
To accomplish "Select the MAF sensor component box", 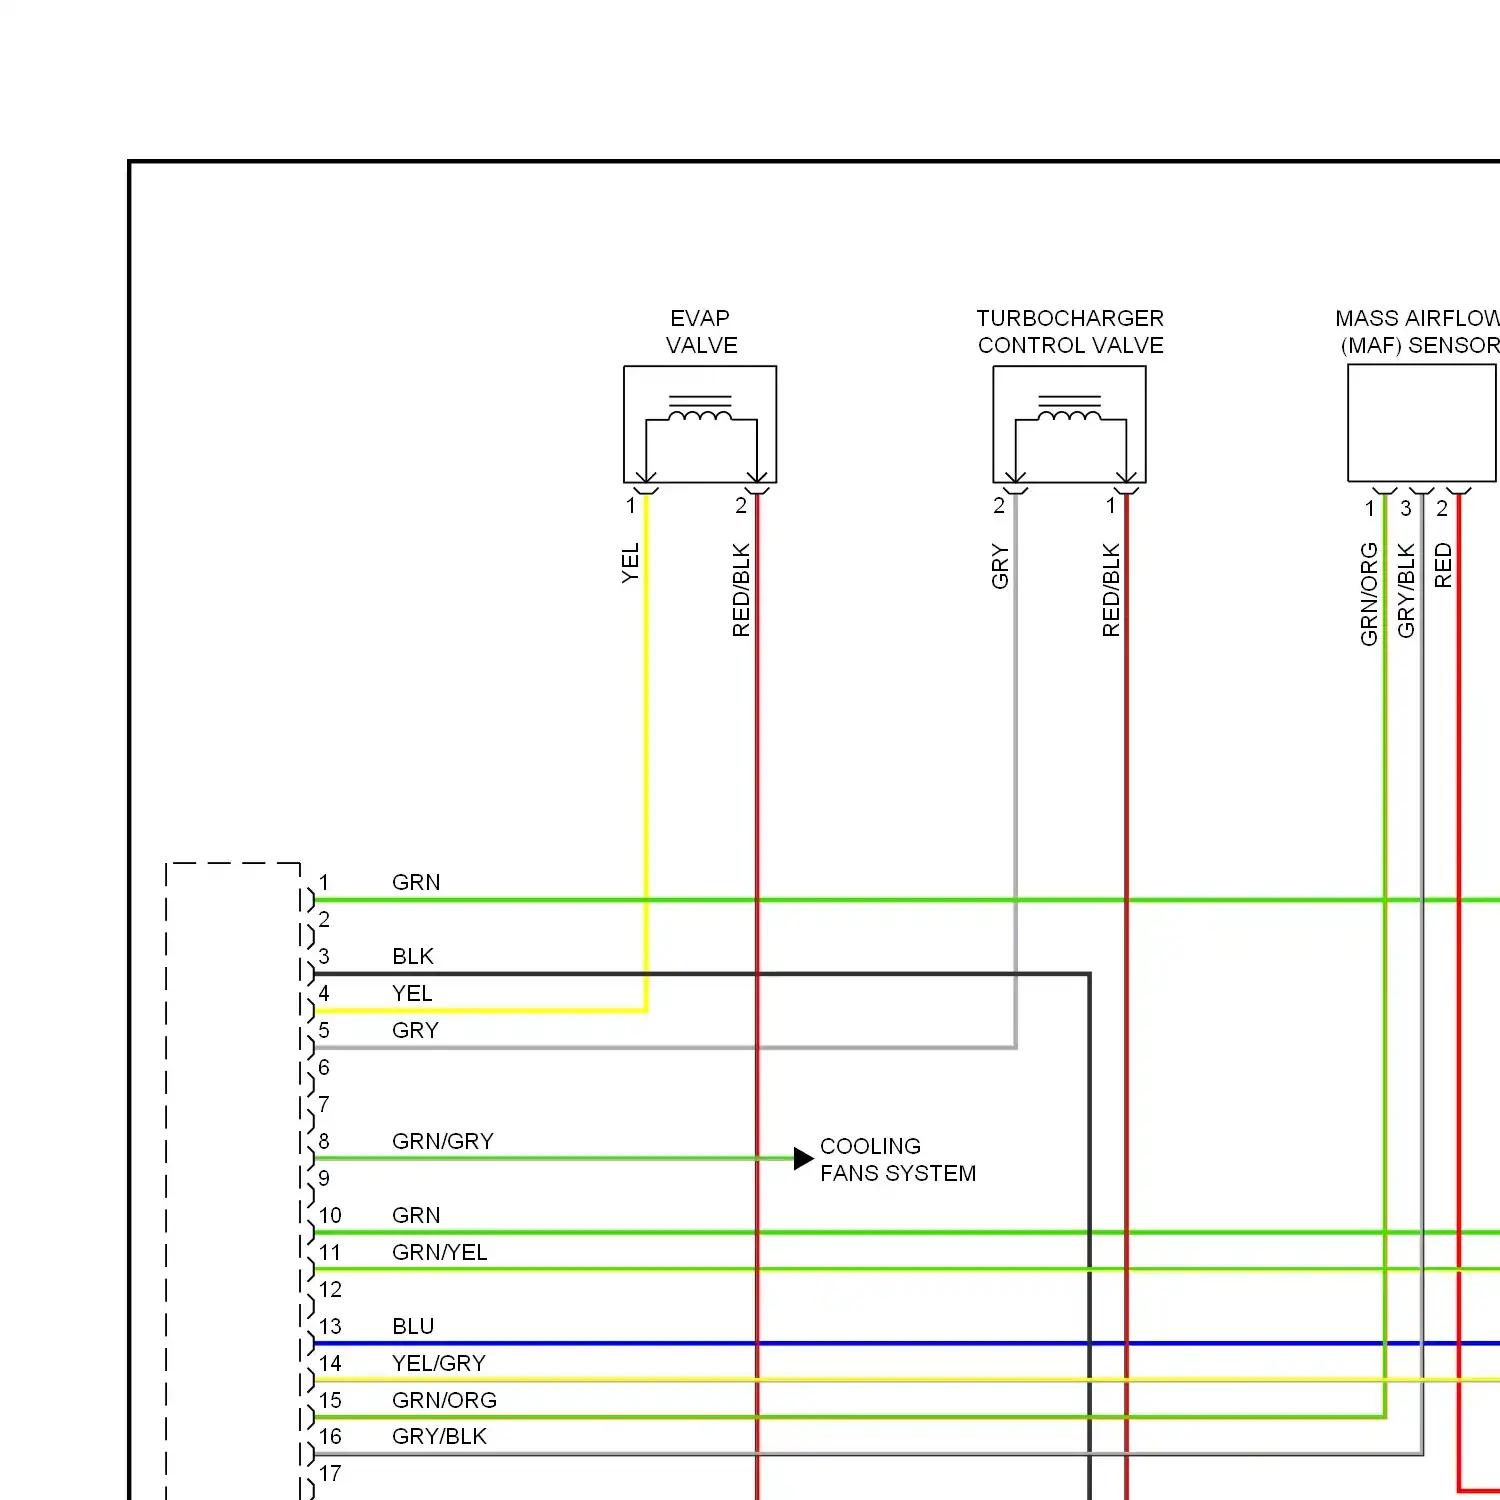I will 1422,423.
